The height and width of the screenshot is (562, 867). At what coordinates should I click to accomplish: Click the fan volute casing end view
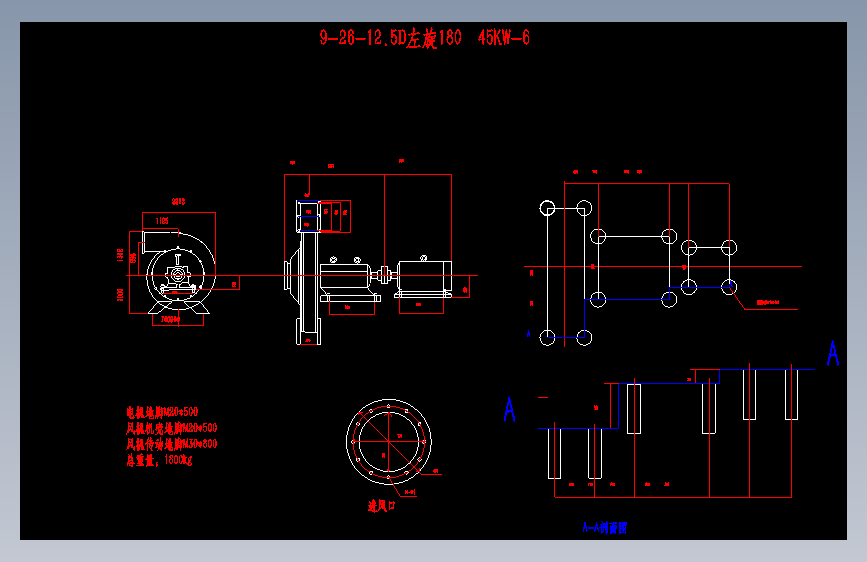(x=178, y=273)
